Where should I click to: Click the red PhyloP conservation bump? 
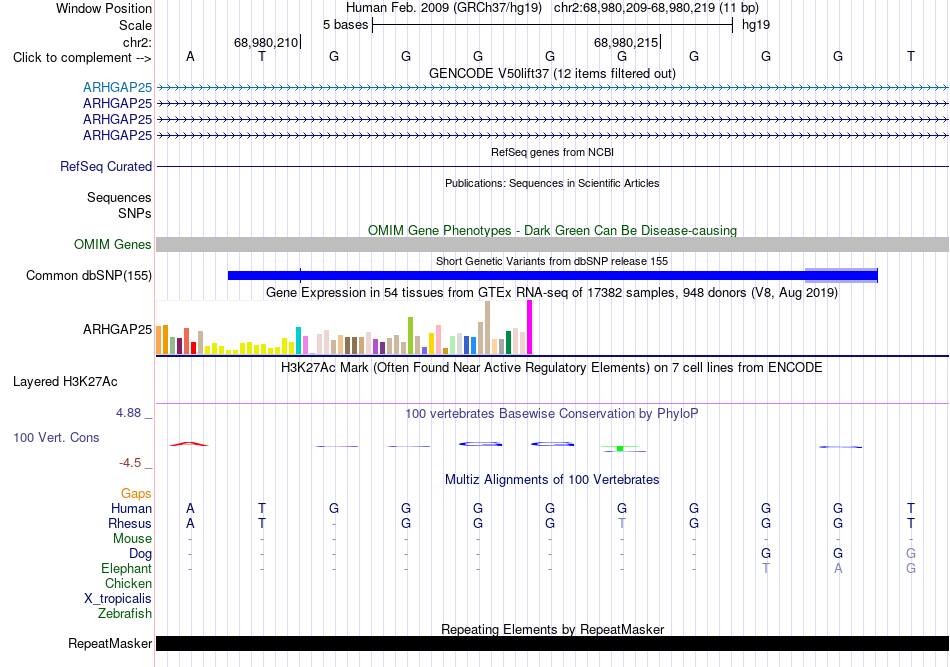point(189,444)
